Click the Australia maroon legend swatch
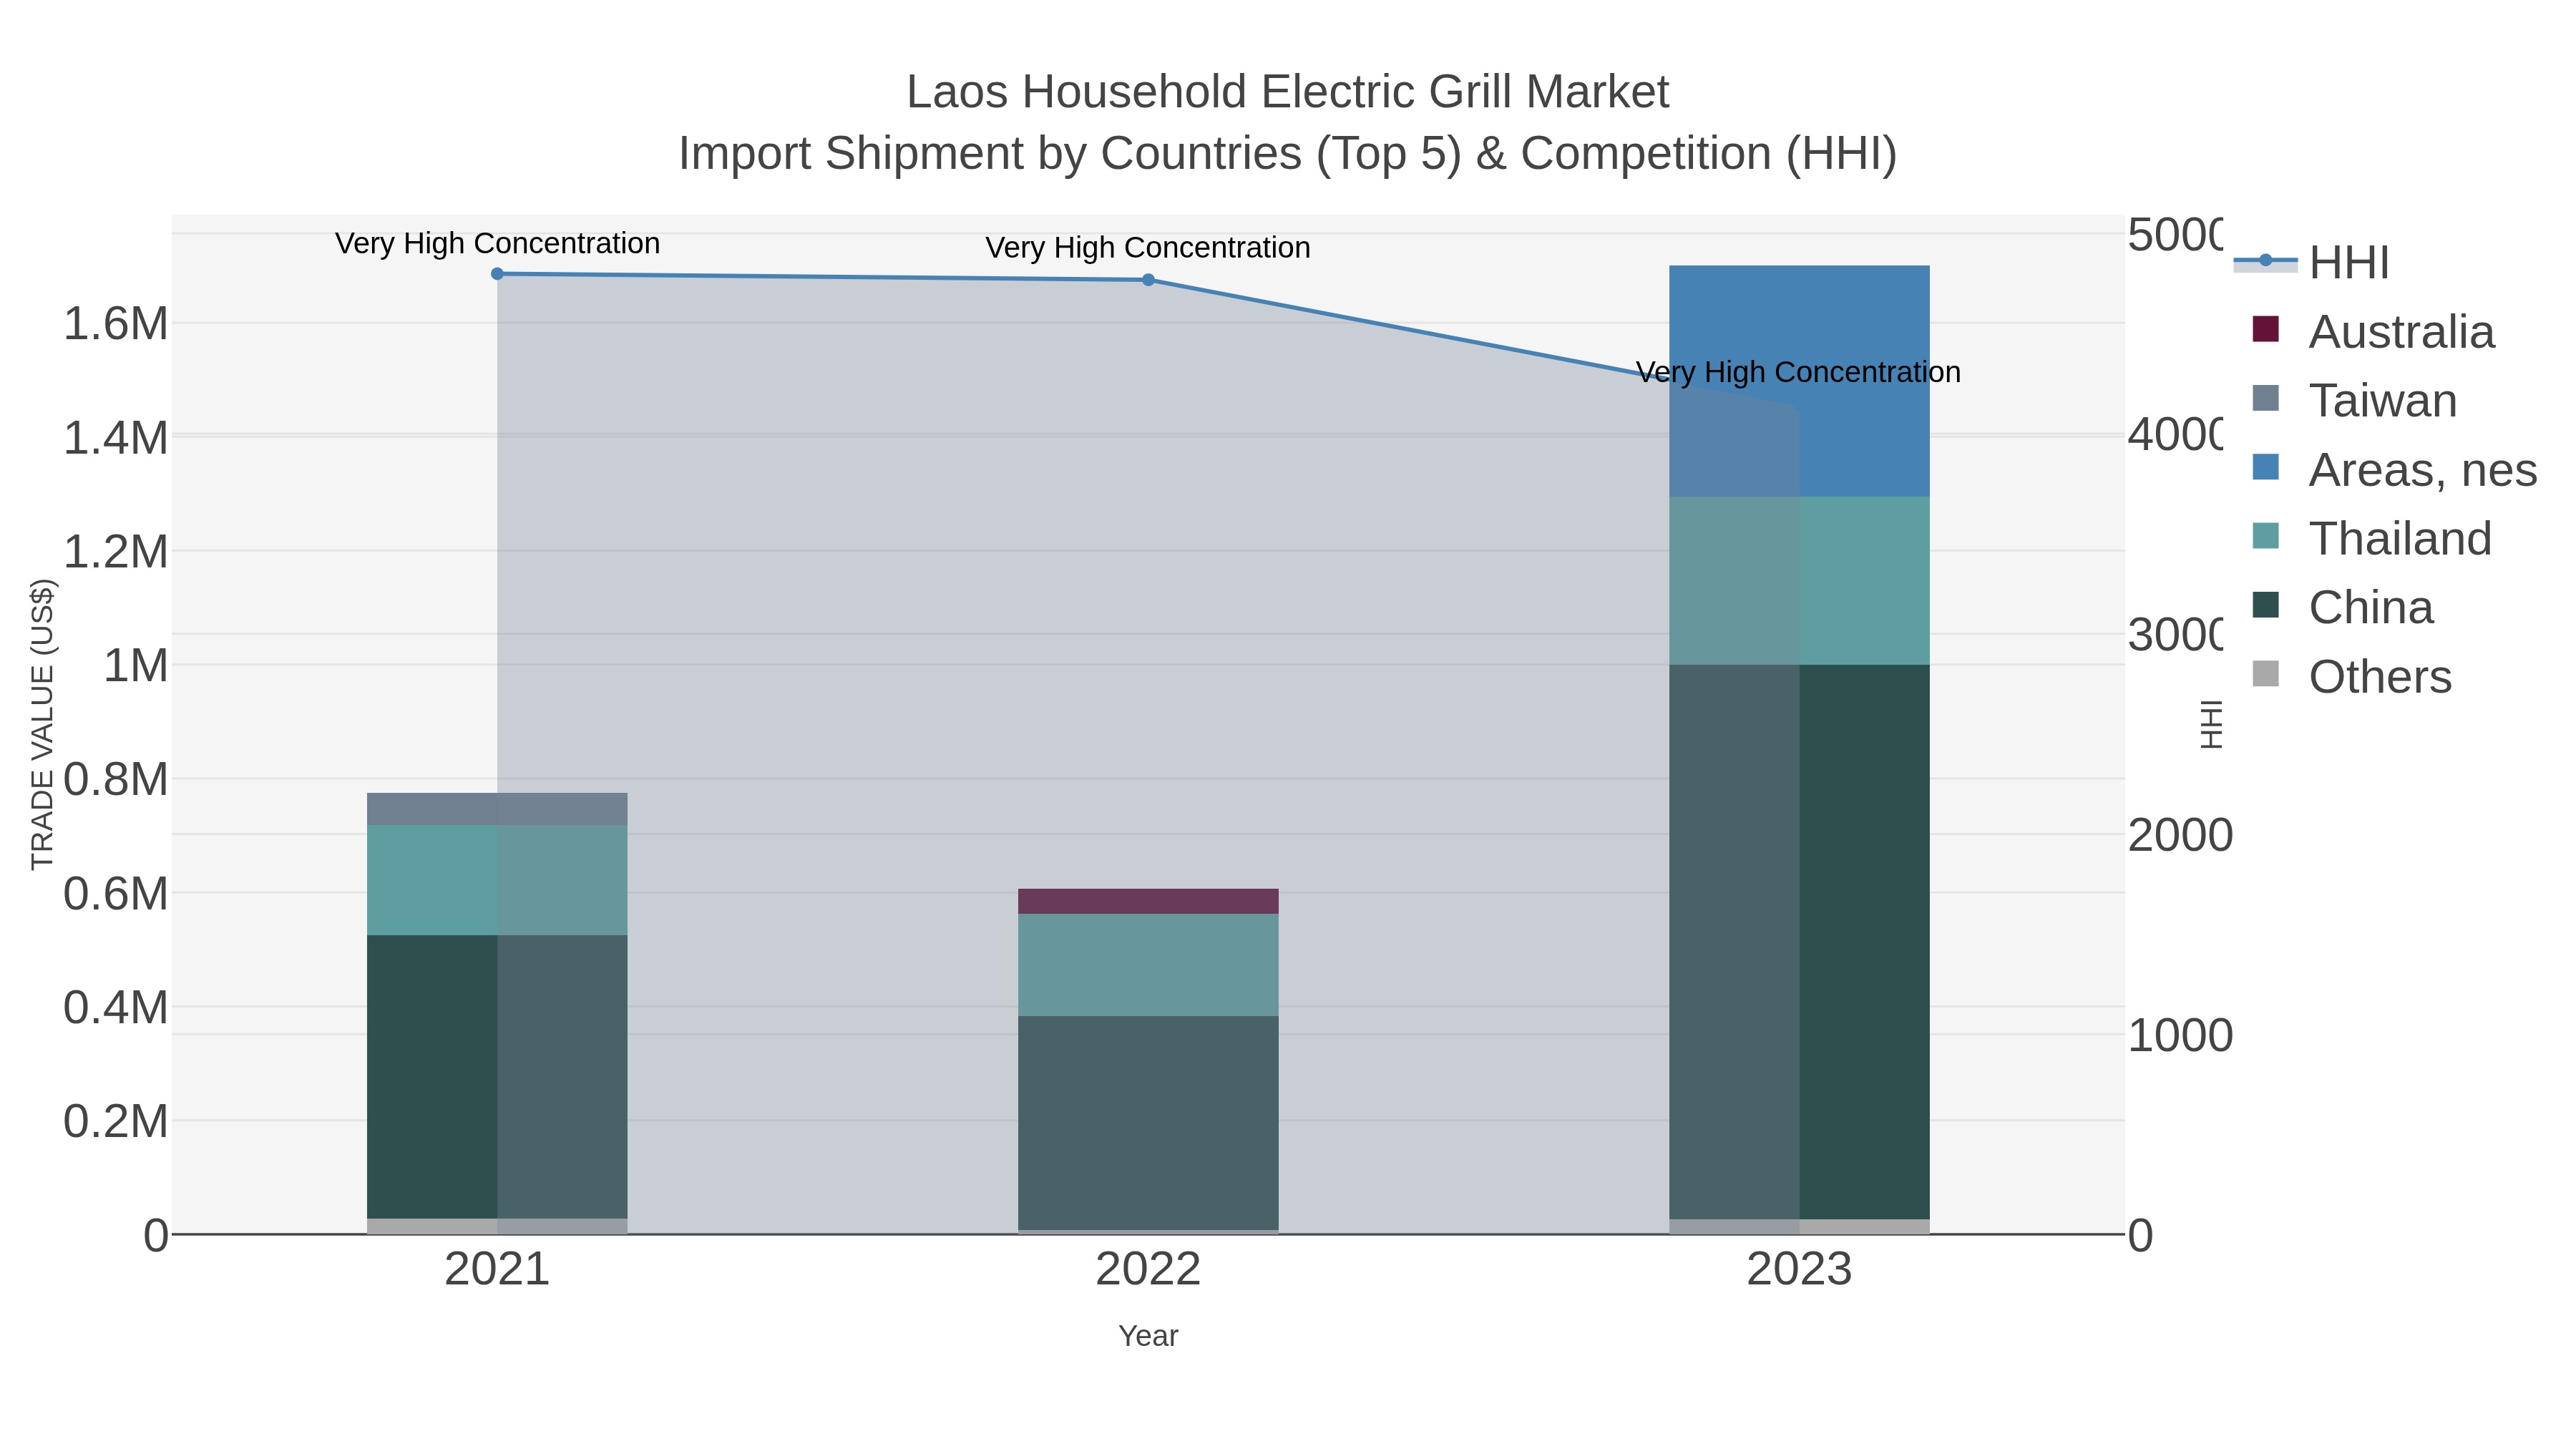 (2265, 329)
